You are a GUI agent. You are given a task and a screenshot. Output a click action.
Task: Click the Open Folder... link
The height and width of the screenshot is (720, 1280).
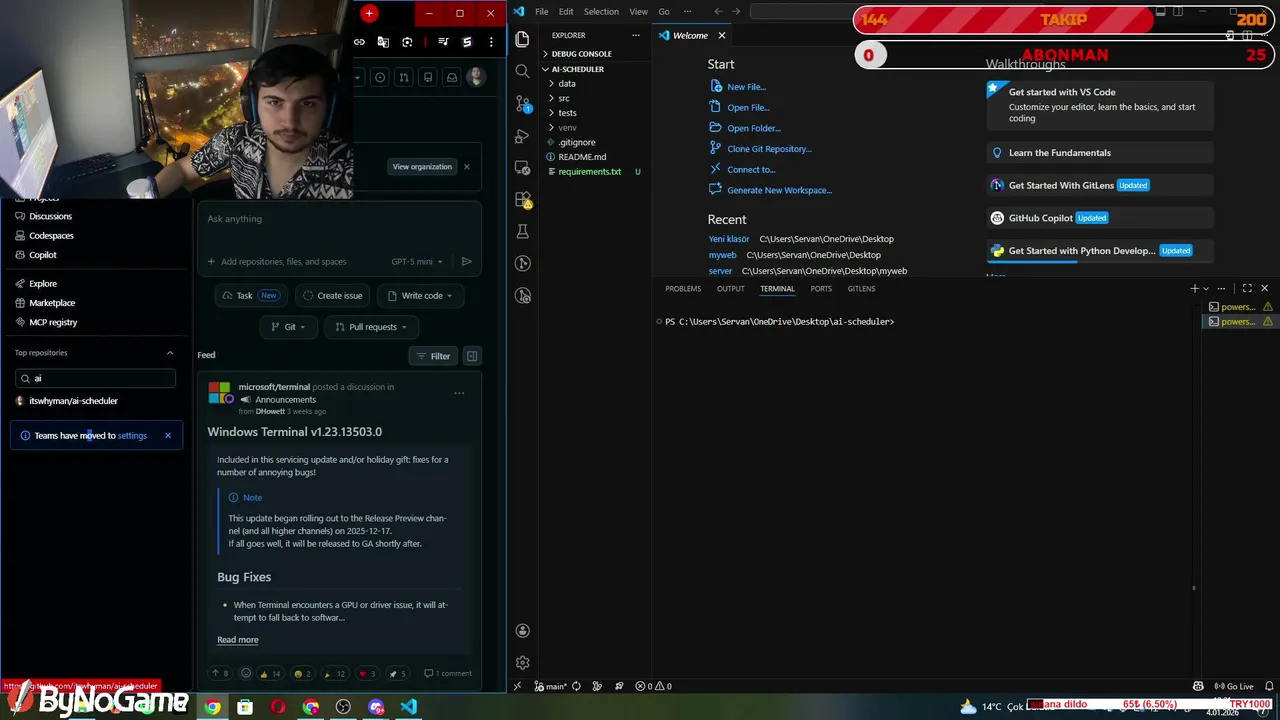coord(754,128)
